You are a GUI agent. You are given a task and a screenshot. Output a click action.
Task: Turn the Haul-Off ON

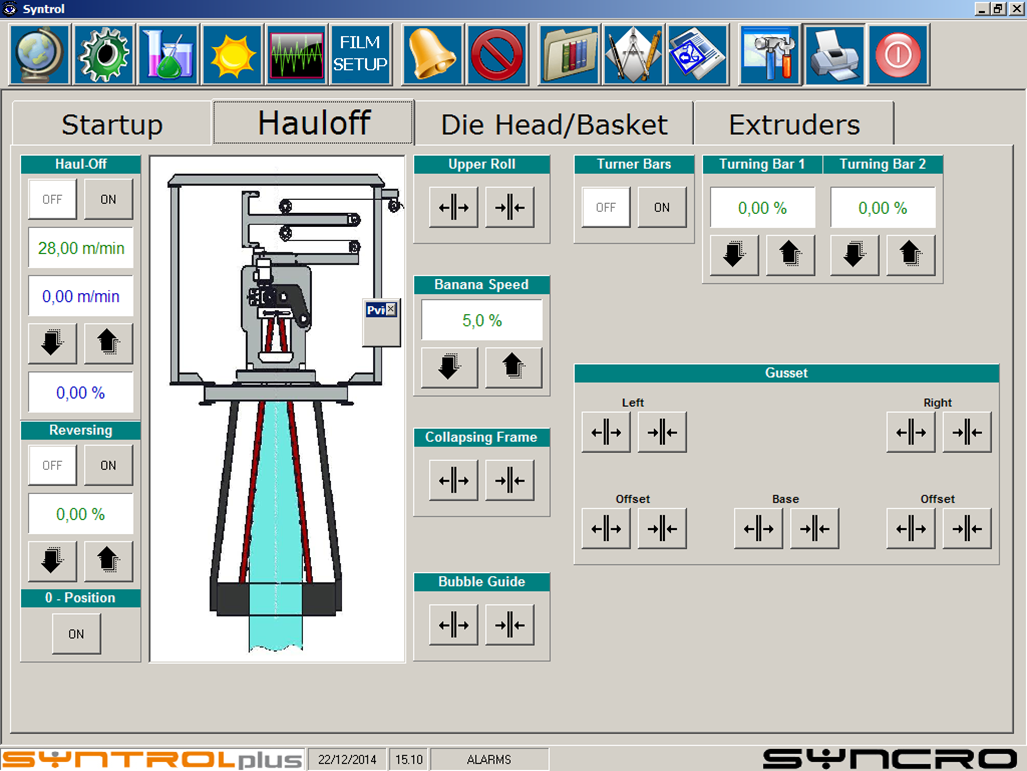click(x=108, y=200)
